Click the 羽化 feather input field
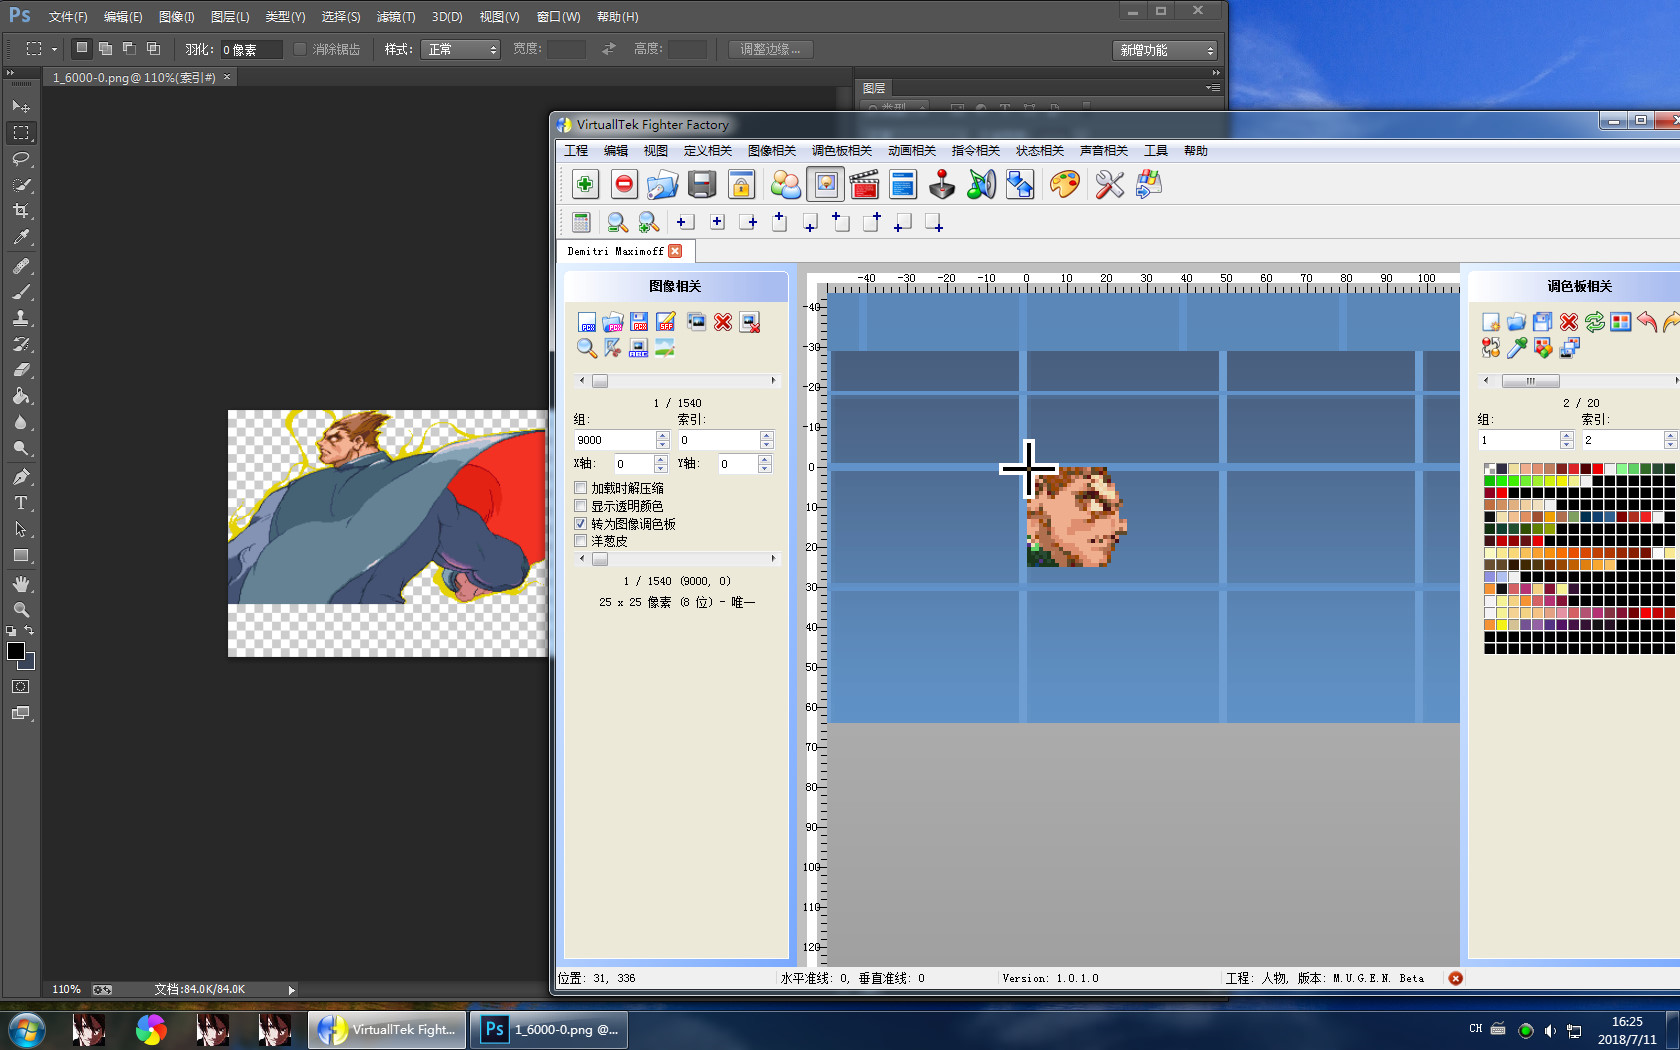1680x1050 pixels. click(251, 49)
